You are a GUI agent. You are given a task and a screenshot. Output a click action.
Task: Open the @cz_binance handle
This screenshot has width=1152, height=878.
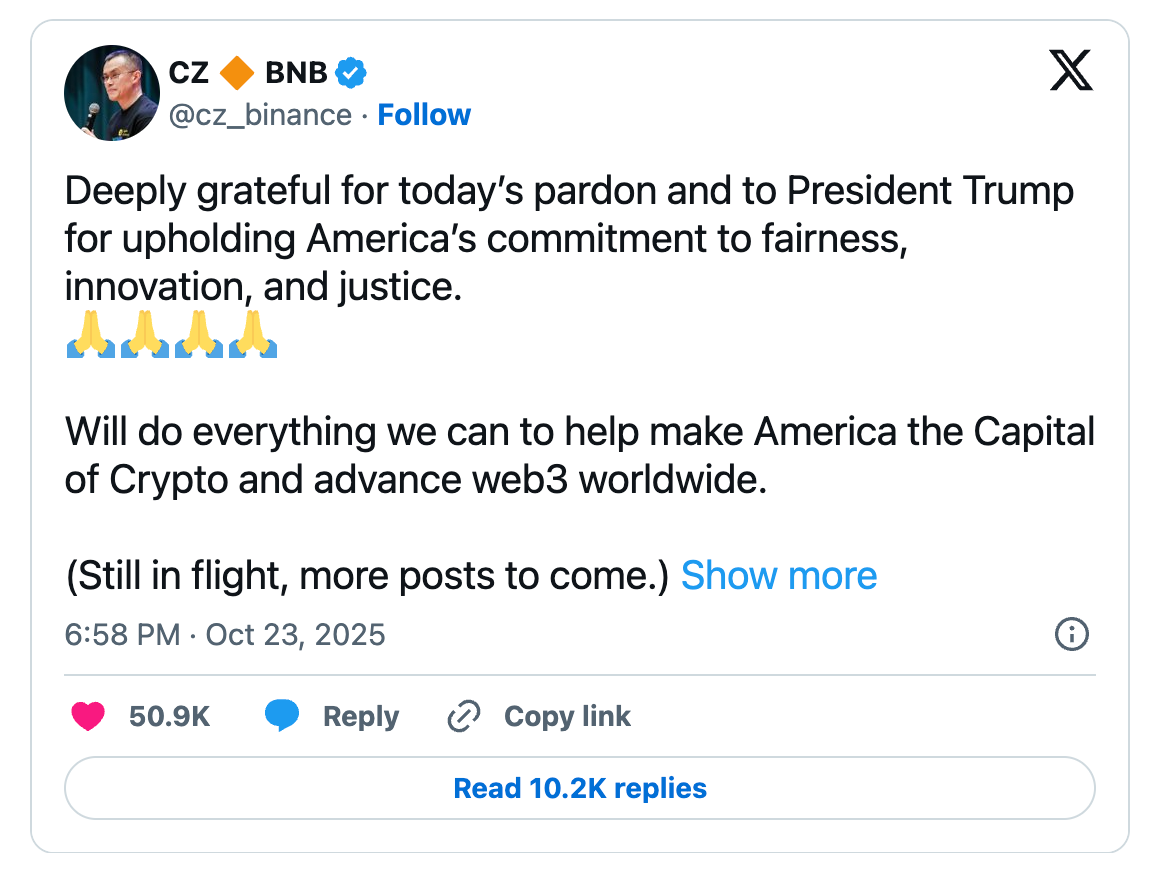click(x=259, y=115)
